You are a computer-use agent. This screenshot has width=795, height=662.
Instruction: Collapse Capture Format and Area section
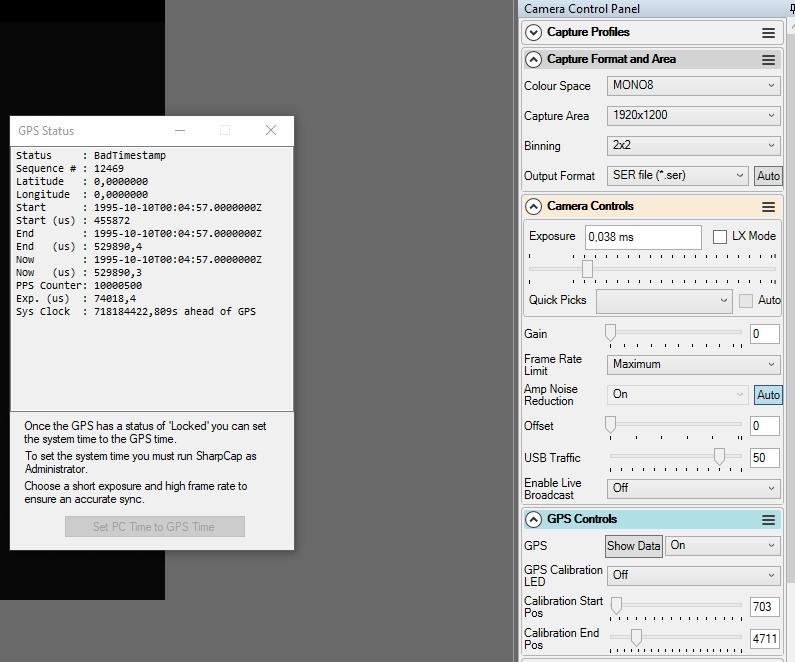click(533, 60)
